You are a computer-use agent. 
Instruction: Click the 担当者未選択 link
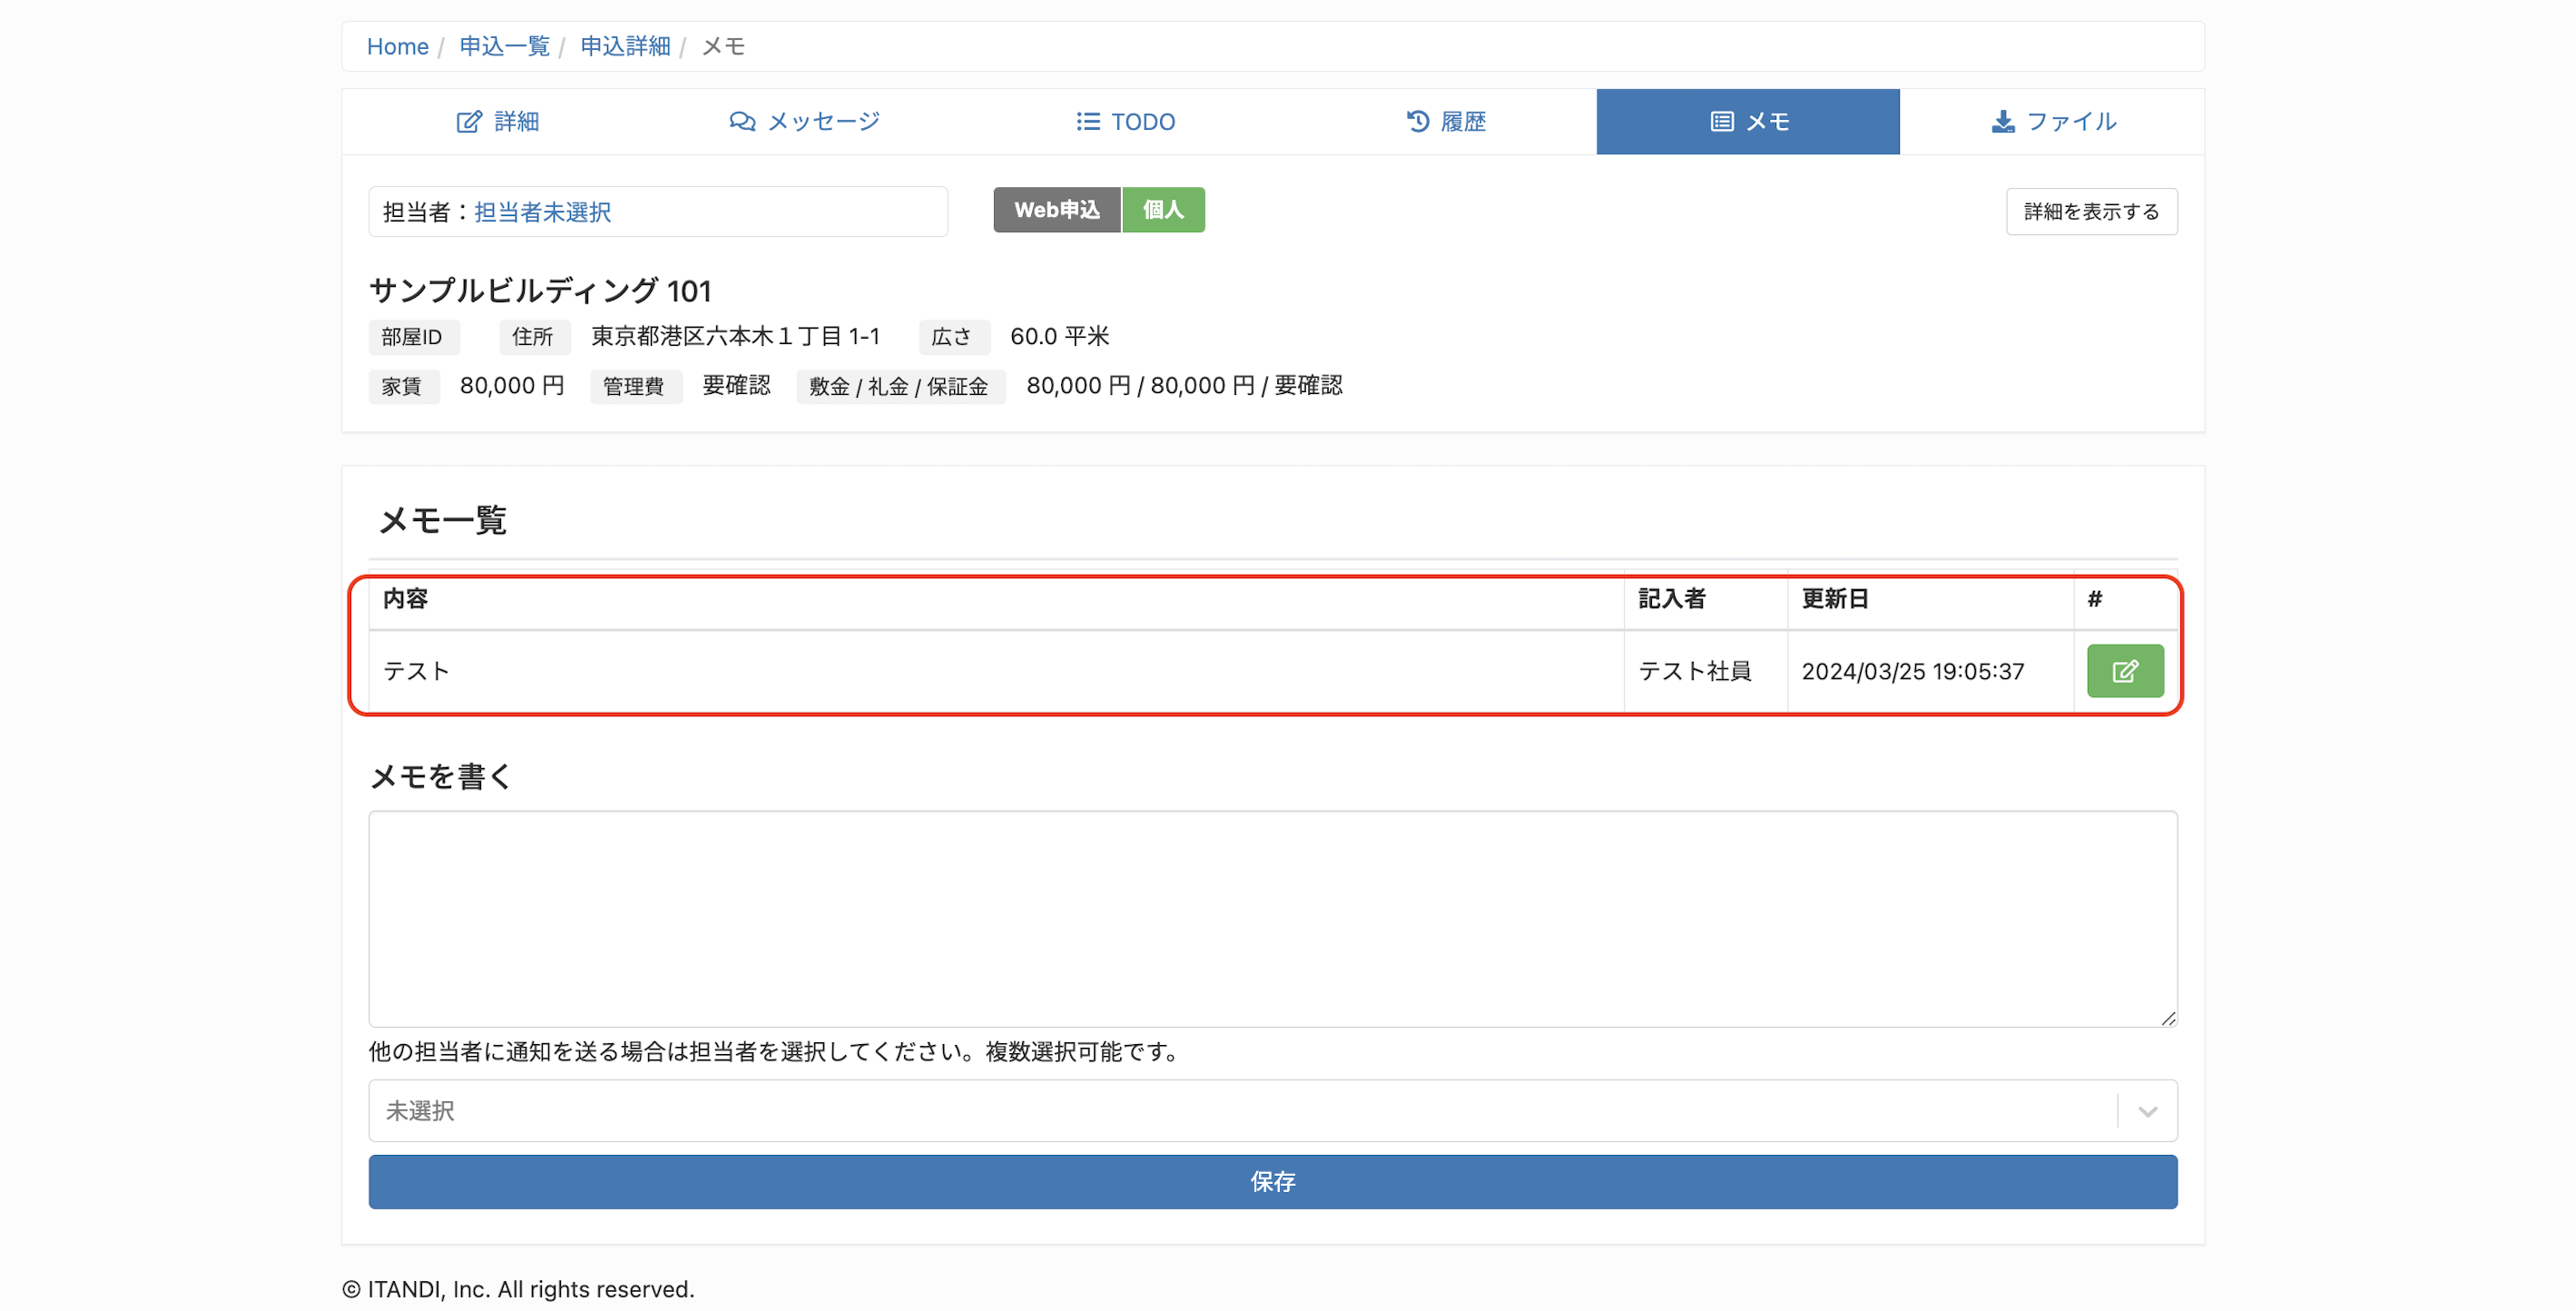542,212
